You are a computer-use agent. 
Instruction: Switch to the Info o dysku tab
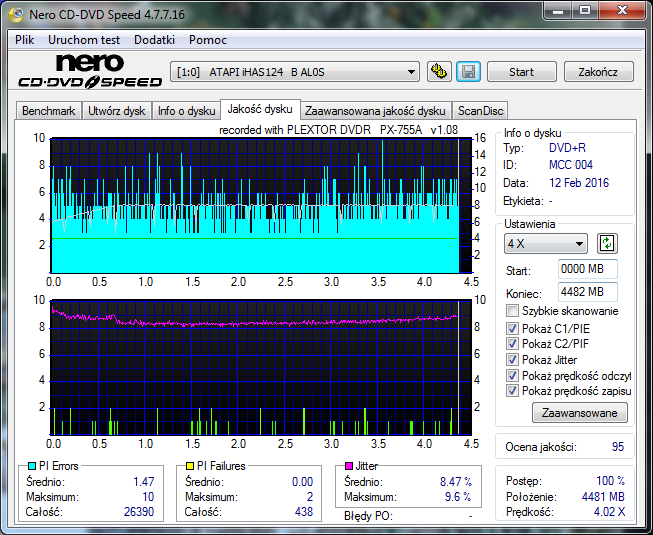[186, 111]
